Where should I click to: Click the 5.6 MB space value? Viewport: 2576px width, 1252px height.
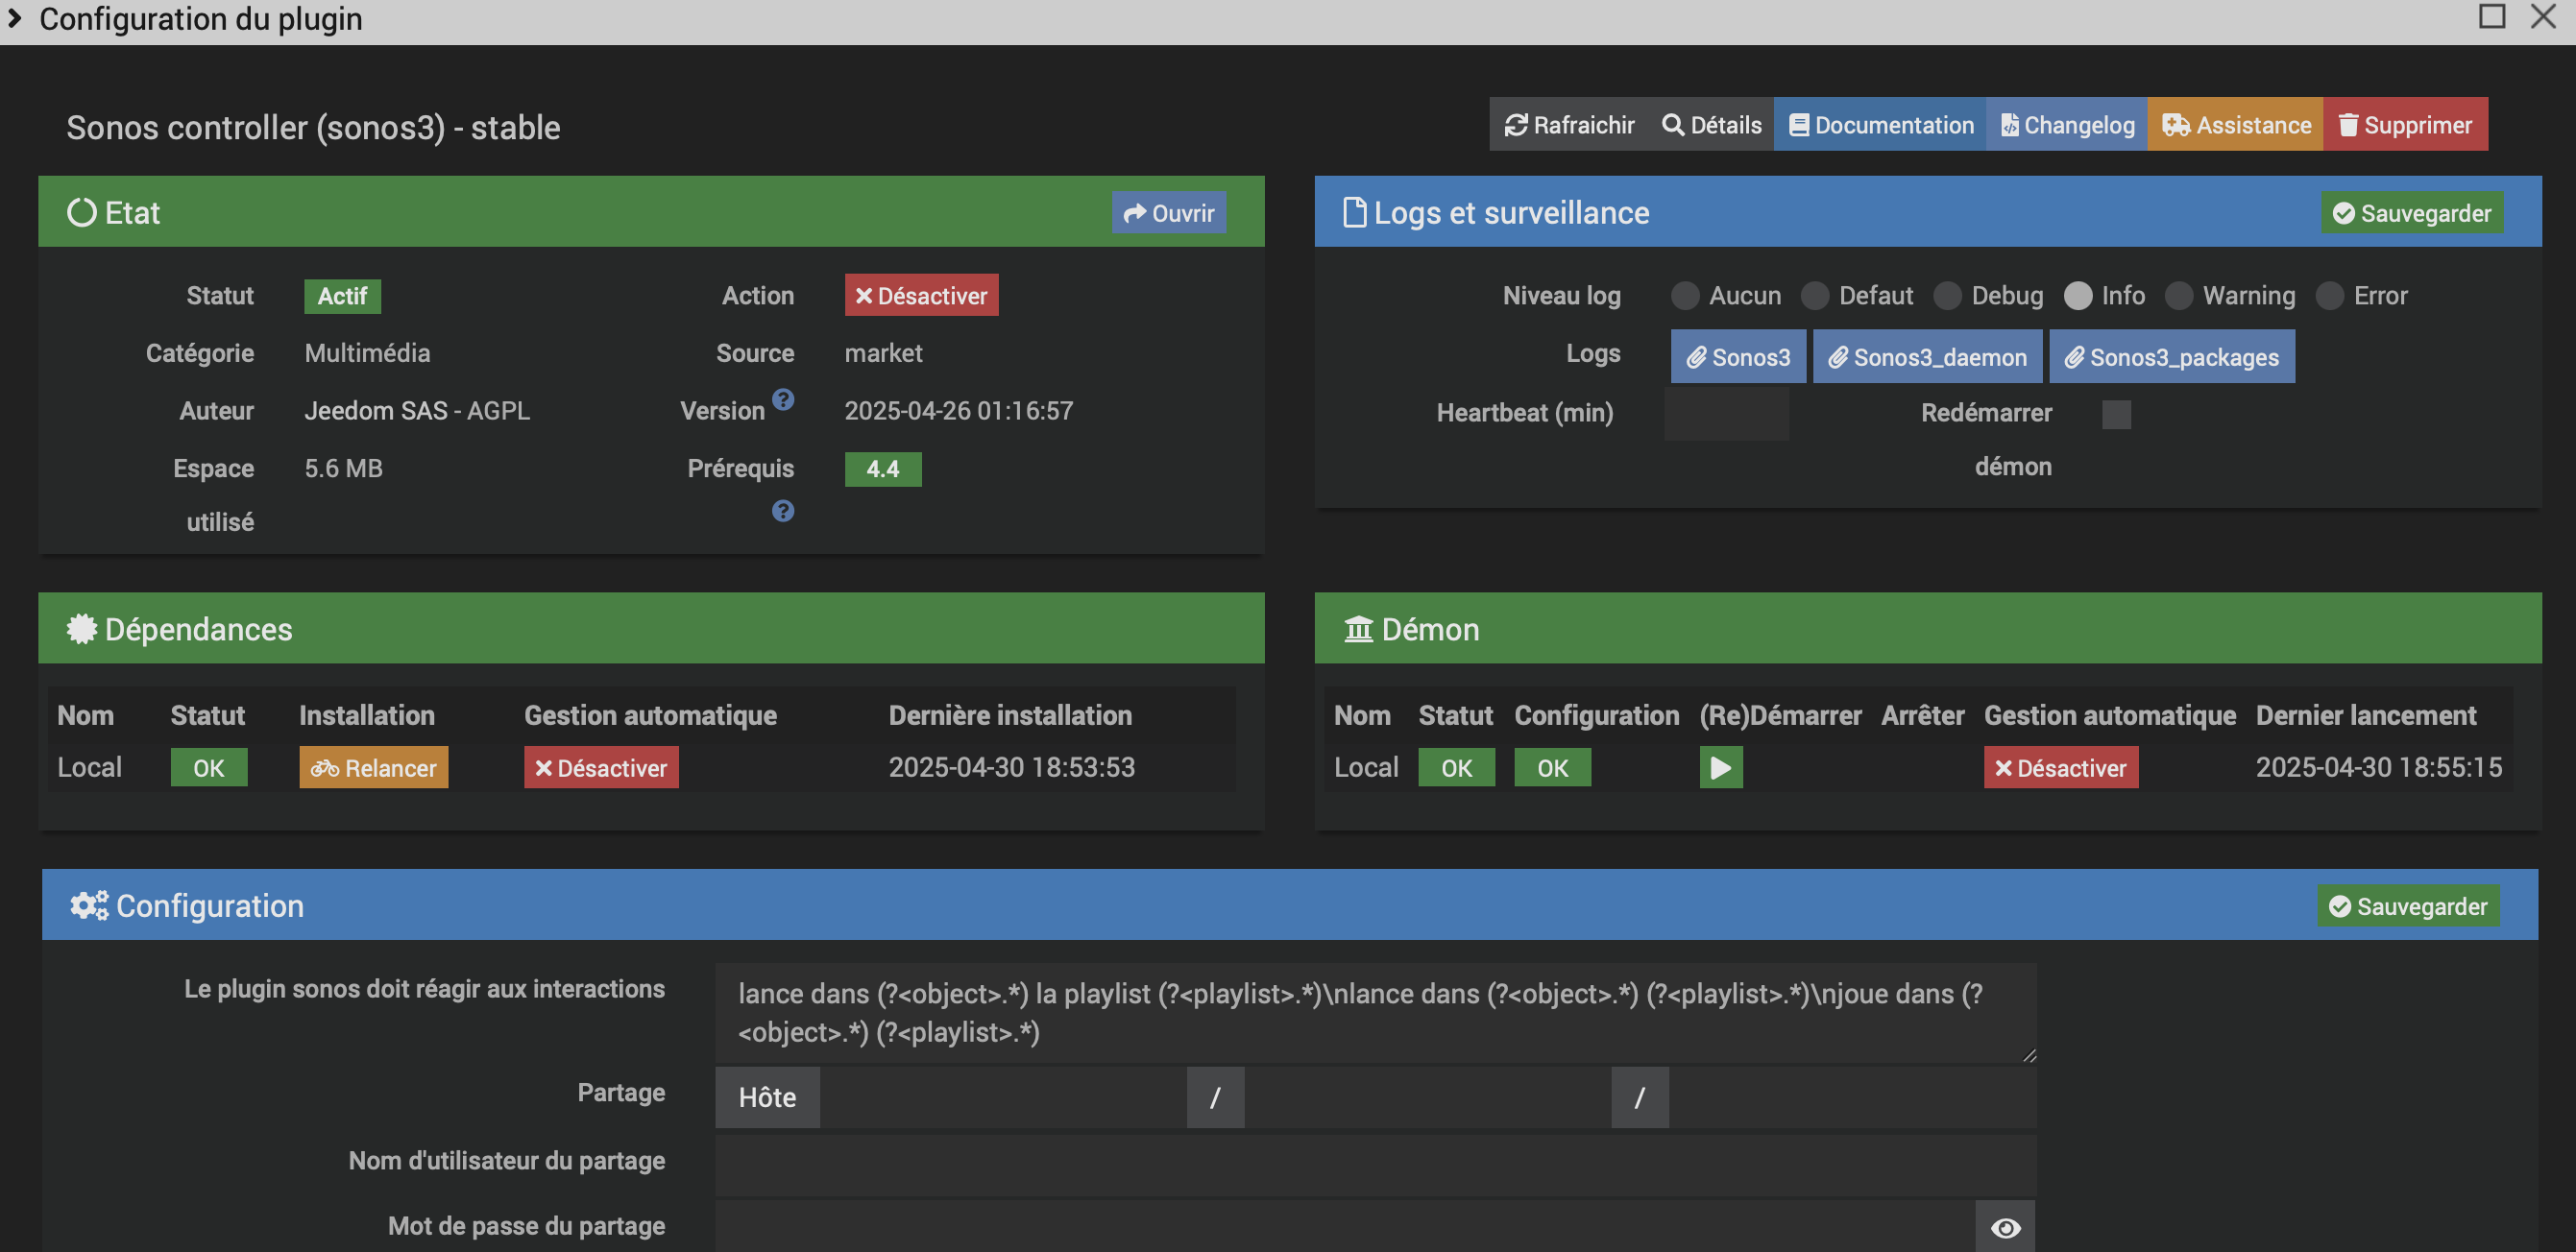343,469
